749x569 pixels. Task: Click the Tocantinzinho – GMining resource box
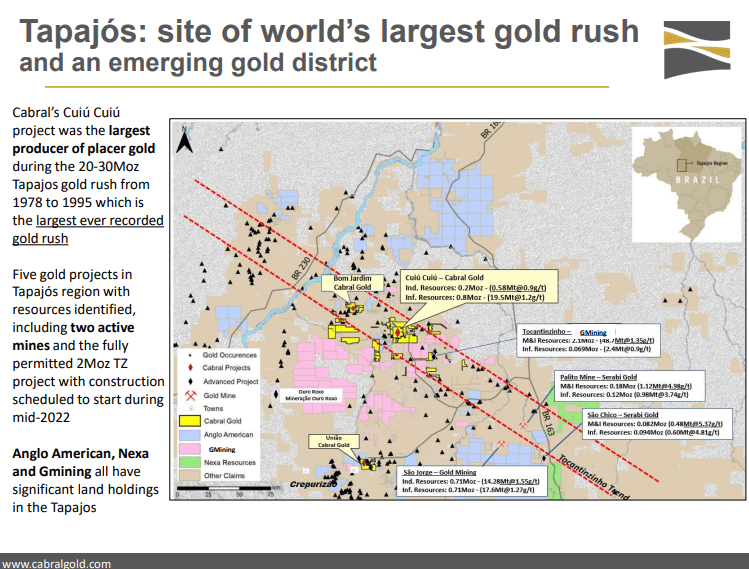588,340
